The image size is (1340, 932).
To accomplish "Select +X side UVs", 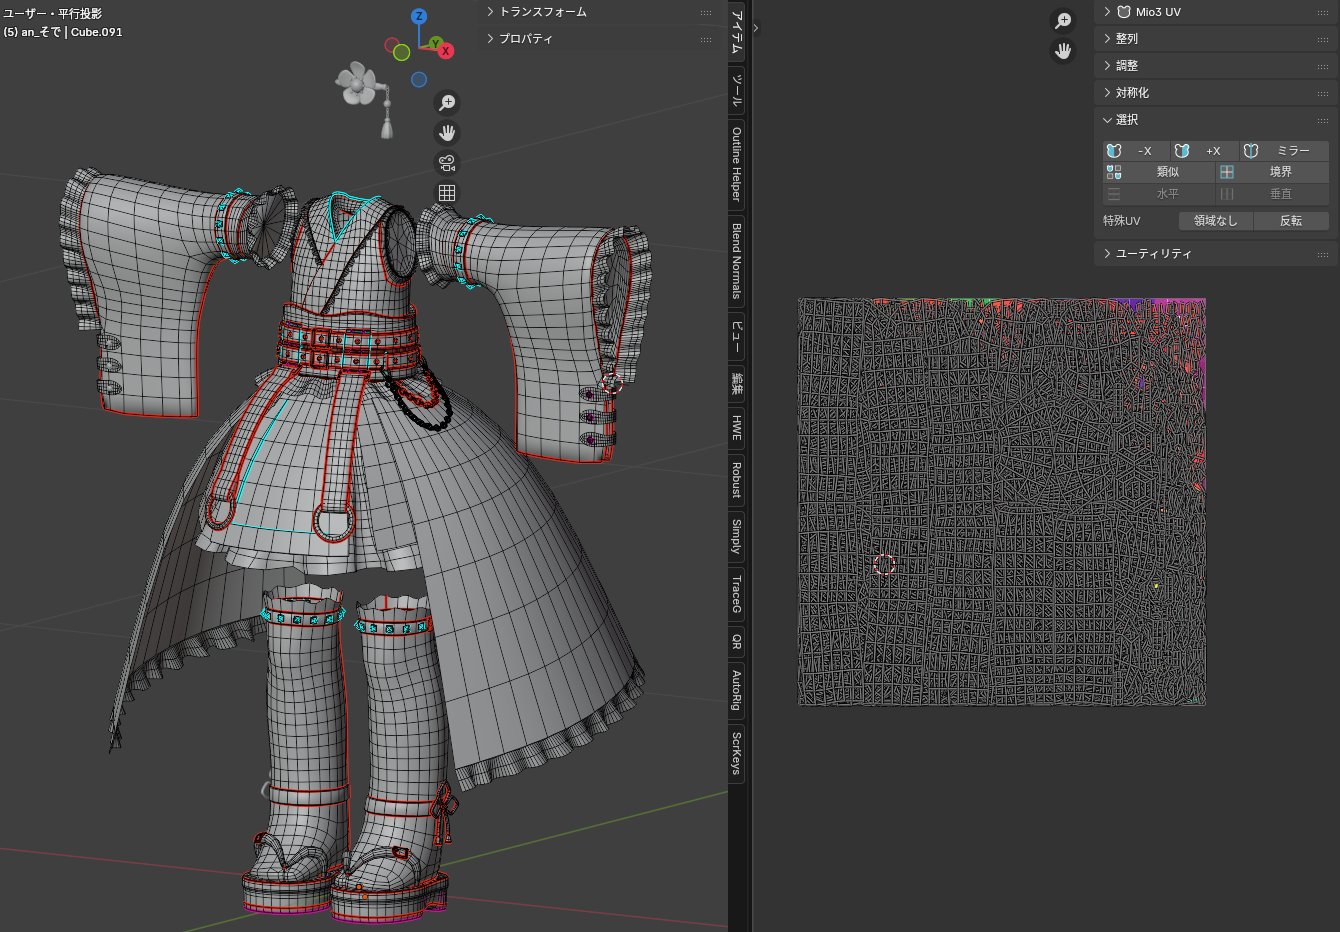I will click(1204, 151).
